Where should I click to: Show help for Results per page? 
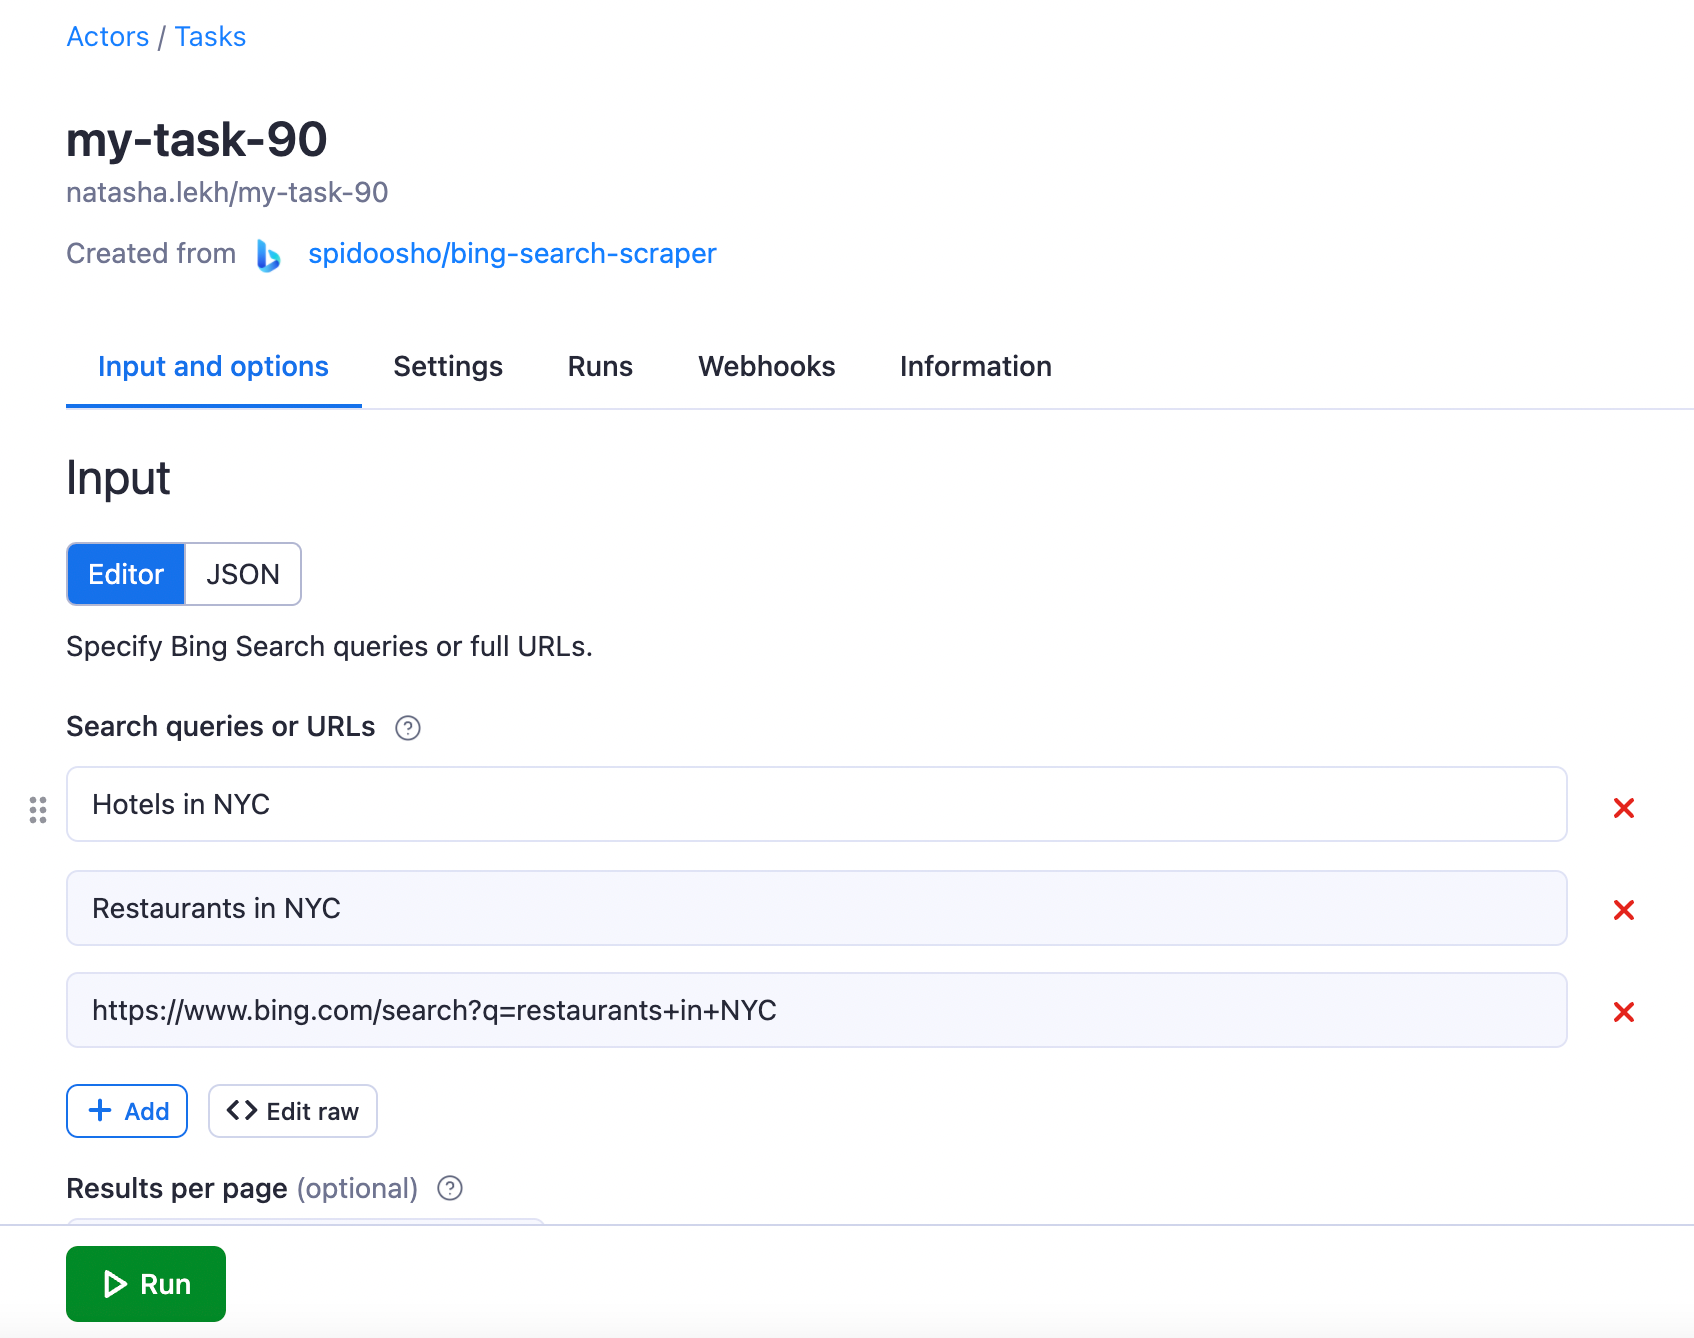coord(450,1188)
